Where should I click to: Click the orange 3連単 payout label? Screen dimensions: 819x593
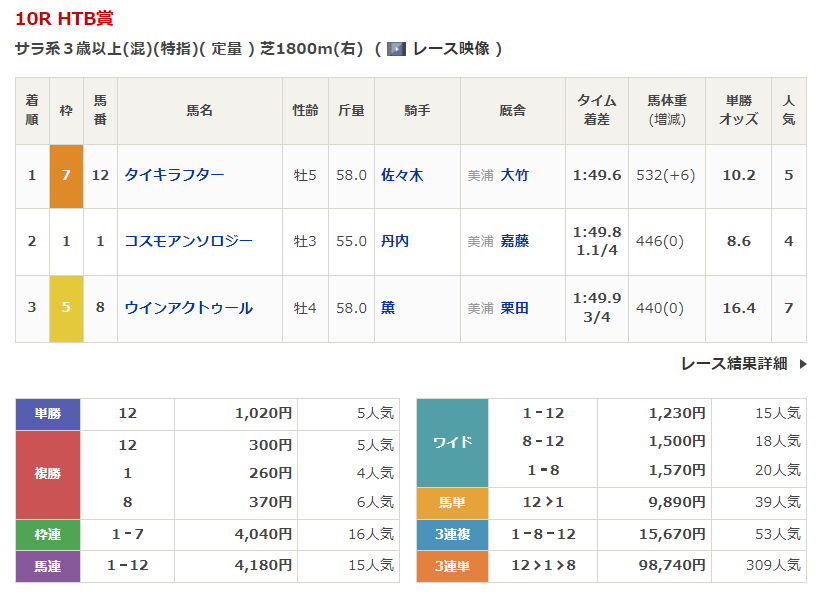[452, 567]
